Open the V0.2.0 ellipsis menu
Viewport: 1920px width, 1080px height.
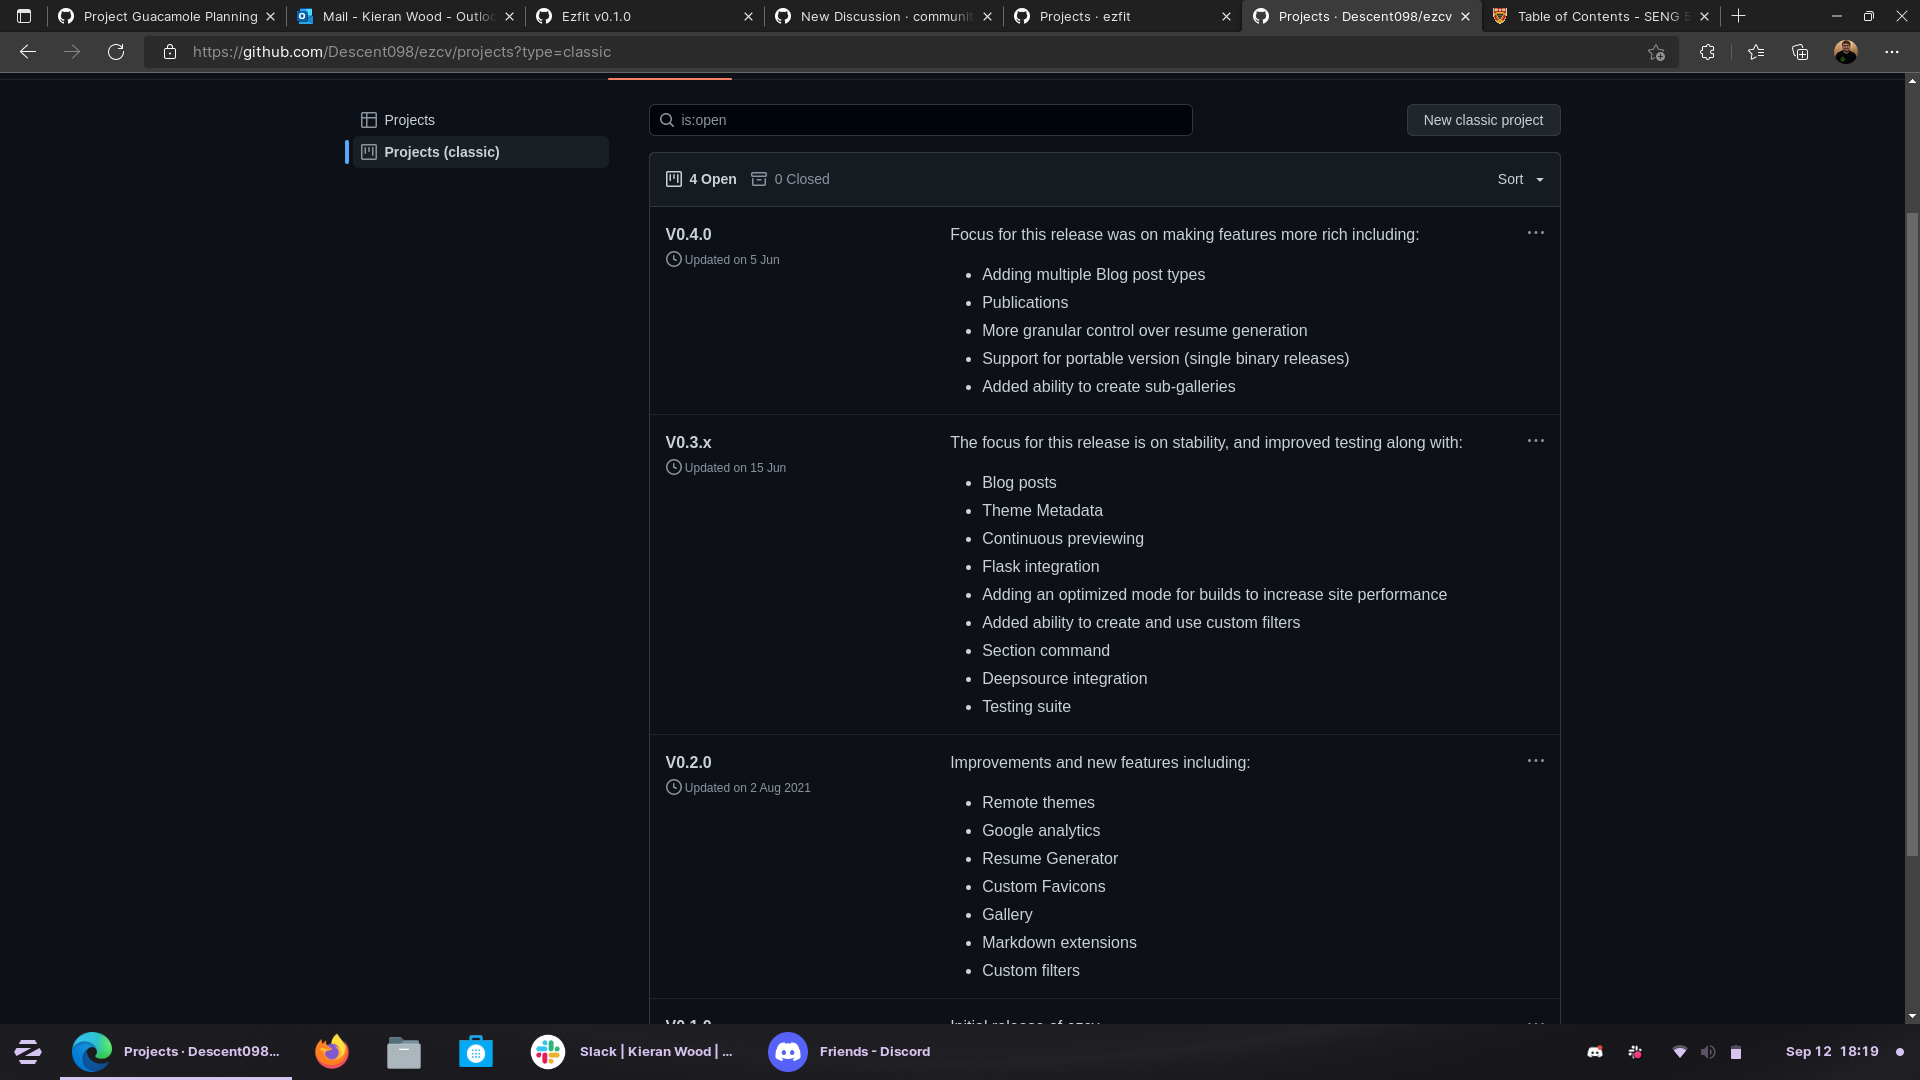1536,761
